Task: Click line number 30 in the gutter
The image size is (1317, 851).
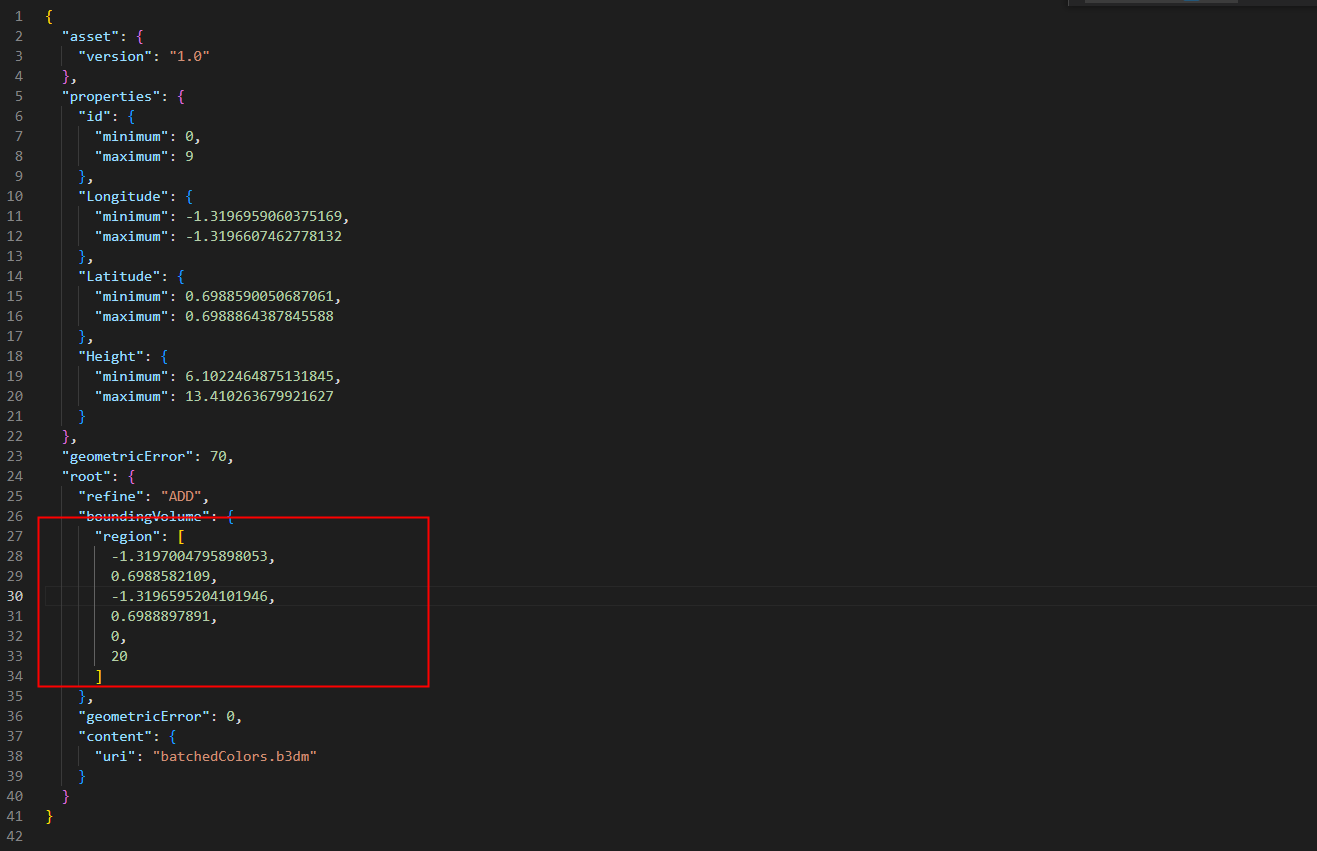Action: pyautogui.click(x=15, y=596)
